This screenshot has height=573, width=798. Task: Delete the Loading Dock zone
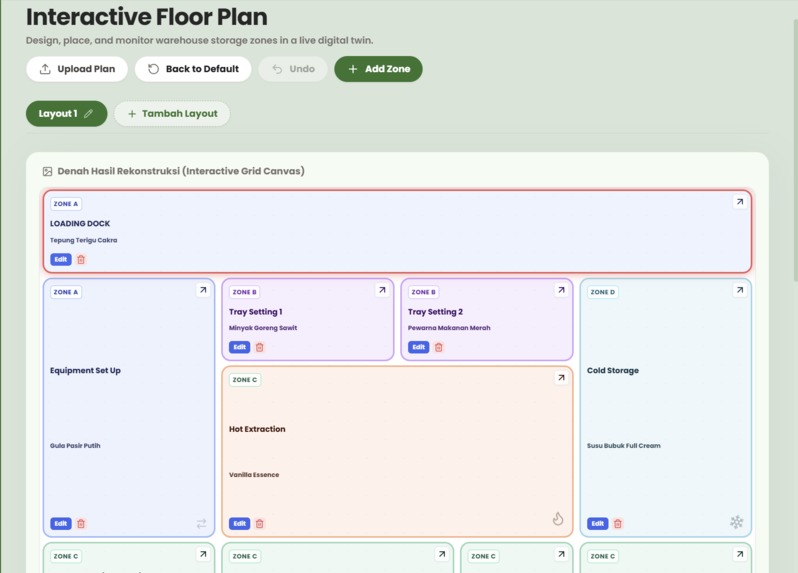pos(81,260)
